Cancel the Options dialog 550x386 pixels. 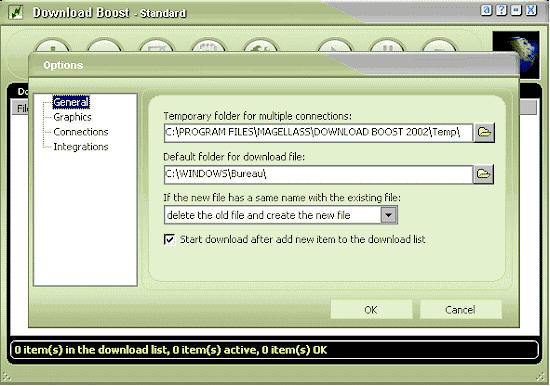(460, 310)
